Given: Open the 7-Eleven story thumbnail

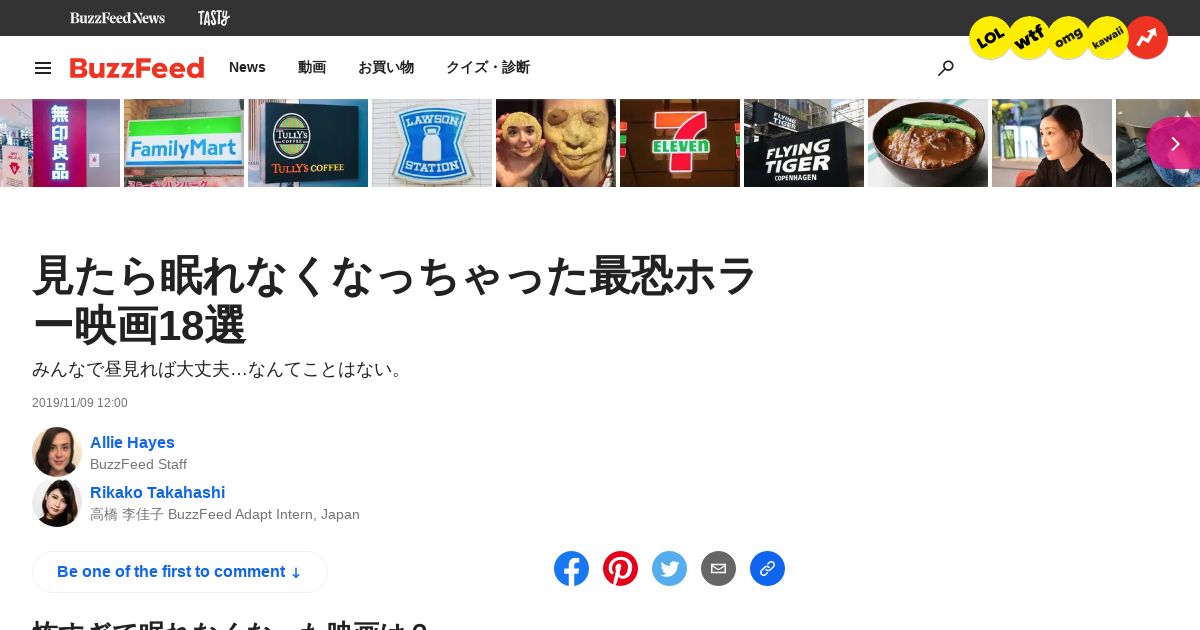Looking at the screenshot, I should tap(680, 143).
